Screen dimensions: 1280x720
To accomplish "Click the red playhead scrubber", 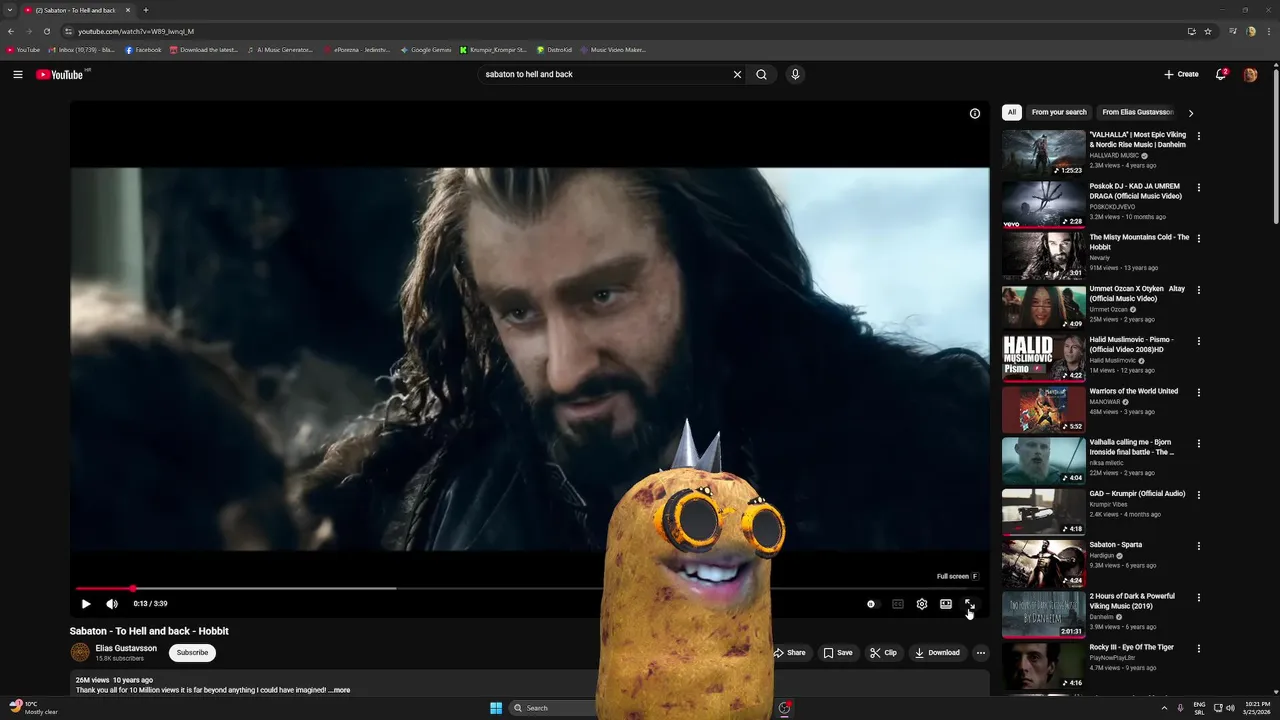I will [132, 588].
